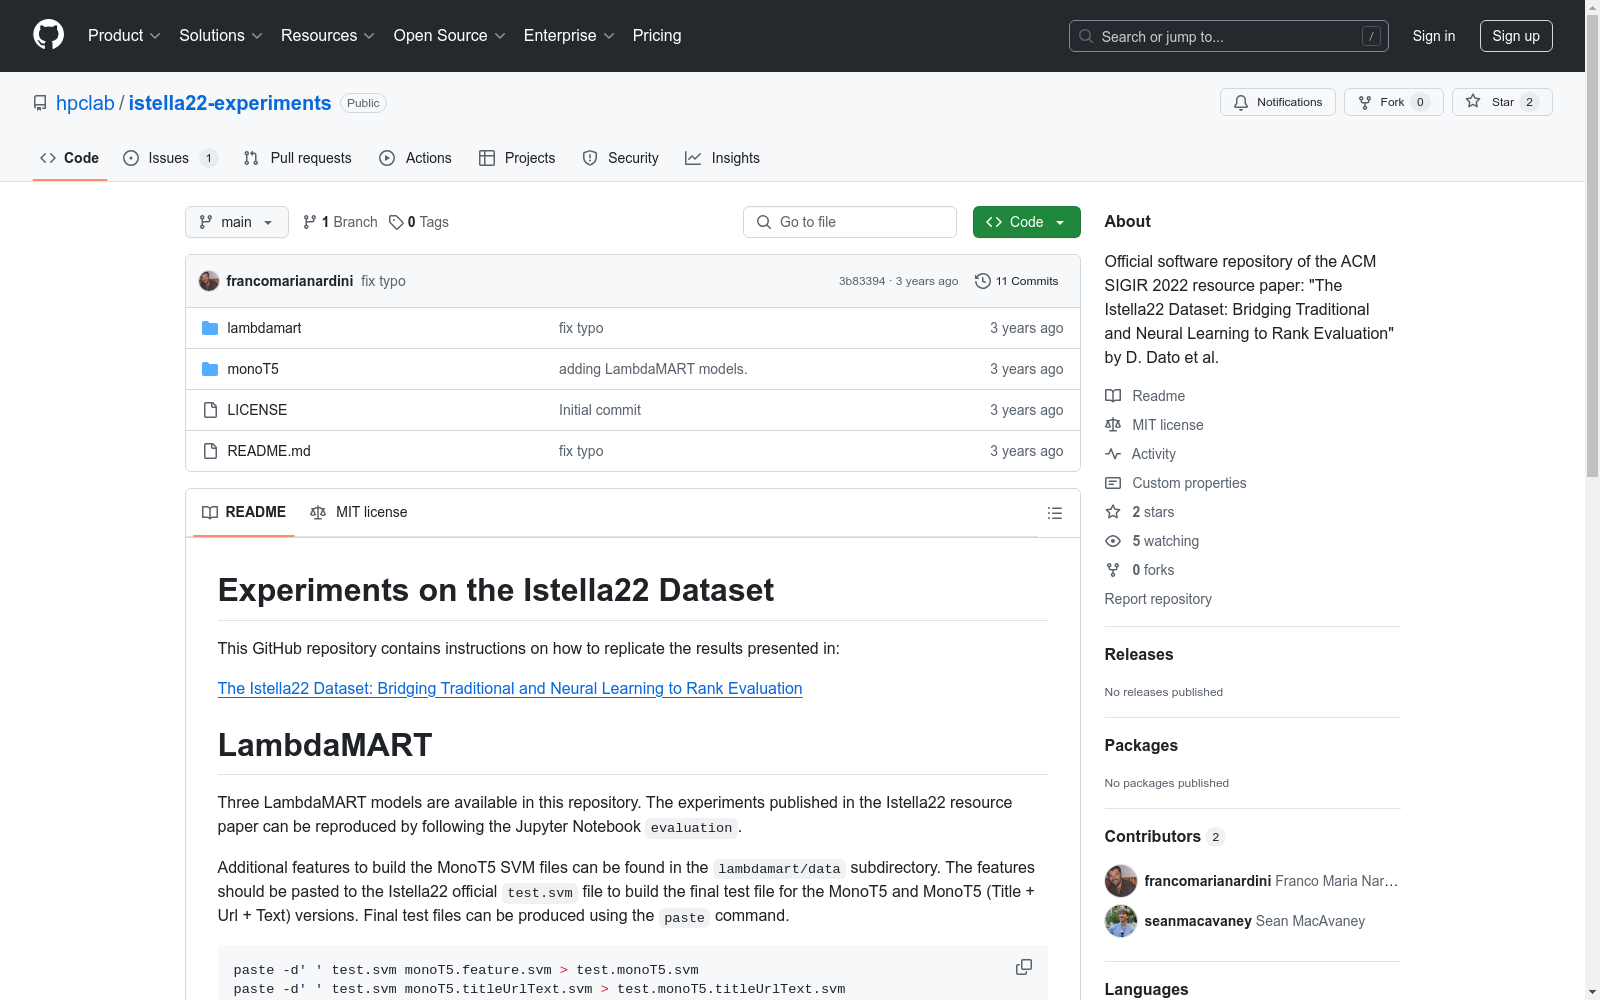Click the seanmacavaney contributor avatar
Viewport: 1600px width, 1000px height.
coord(1121,921)
